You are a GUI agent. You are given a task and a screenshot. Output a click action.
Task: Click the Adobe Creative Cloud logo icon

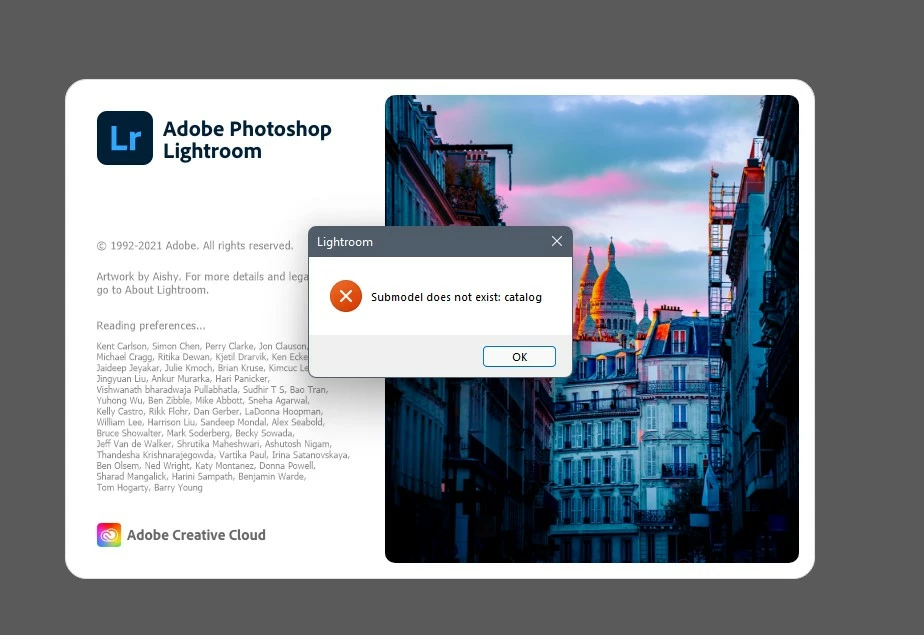(109, 535)
